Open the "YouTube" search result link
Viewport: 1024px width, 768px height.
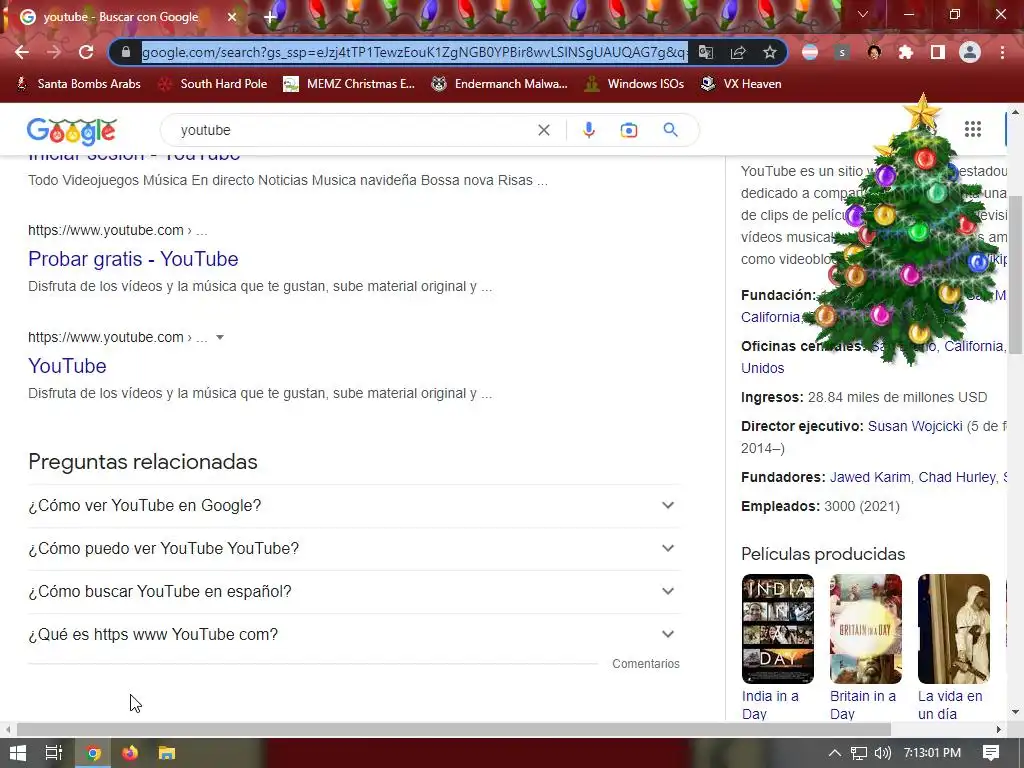coord(67,366)
